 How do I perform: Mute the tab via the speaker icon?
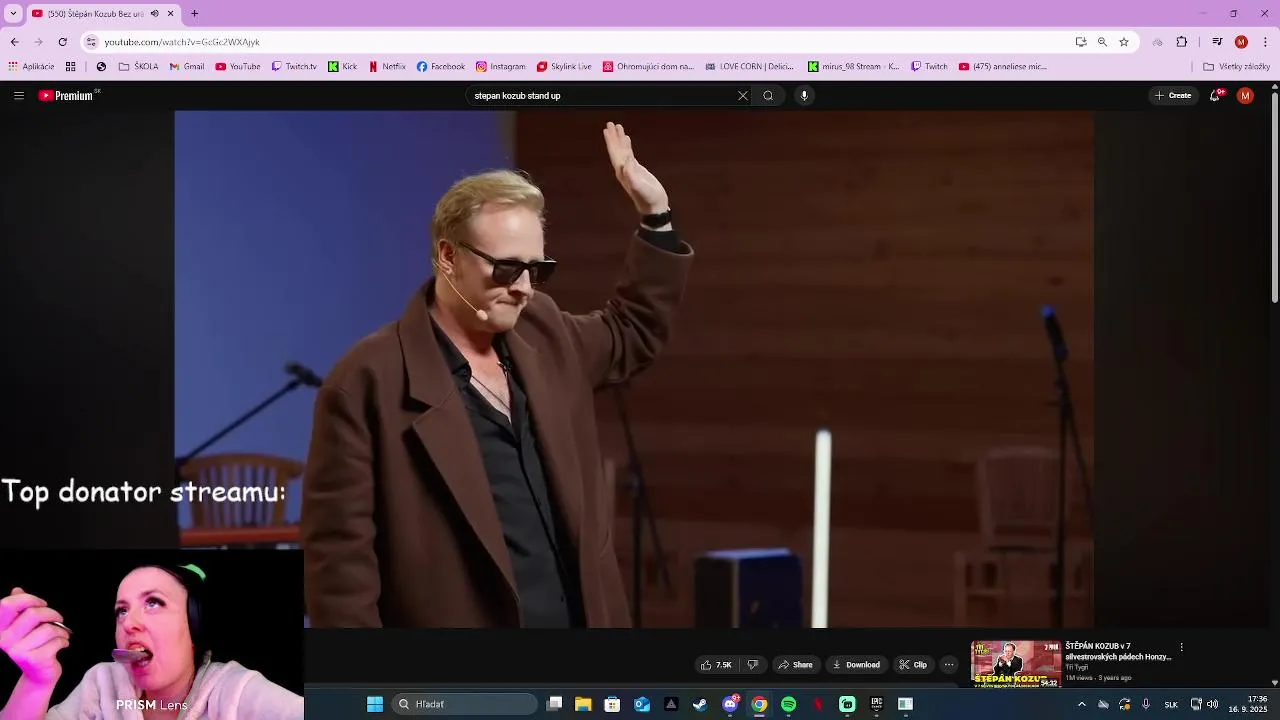pos(154,13)
